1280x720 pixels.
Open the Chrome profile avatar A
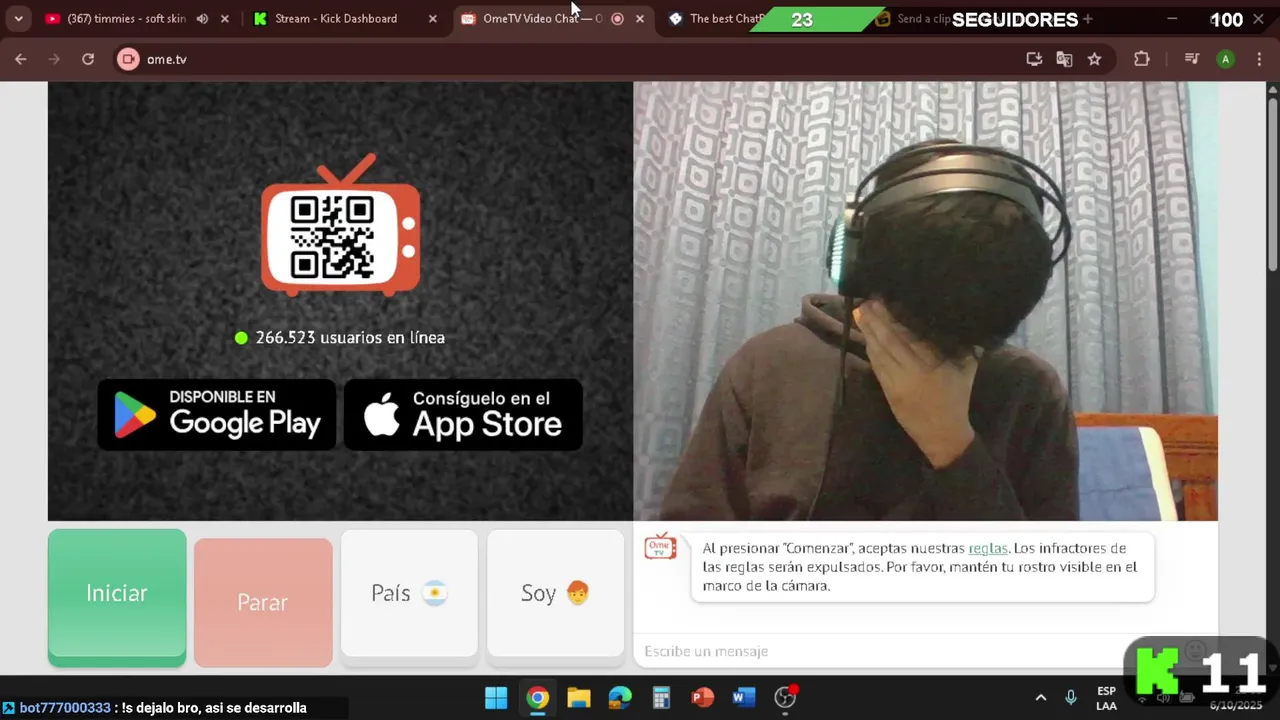(x=1225, y=59)
